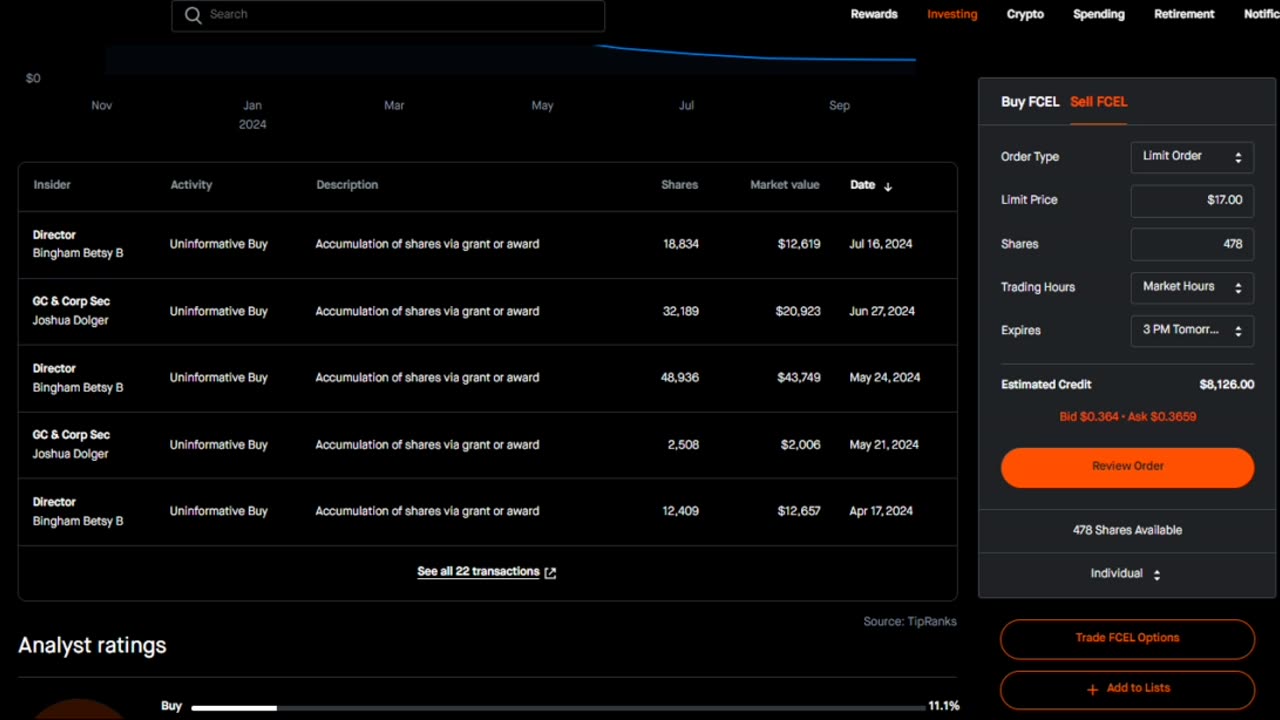Click the Apr 17, 2024 date cell
This screenshot has height=720, width=1280.
[881, 511]
